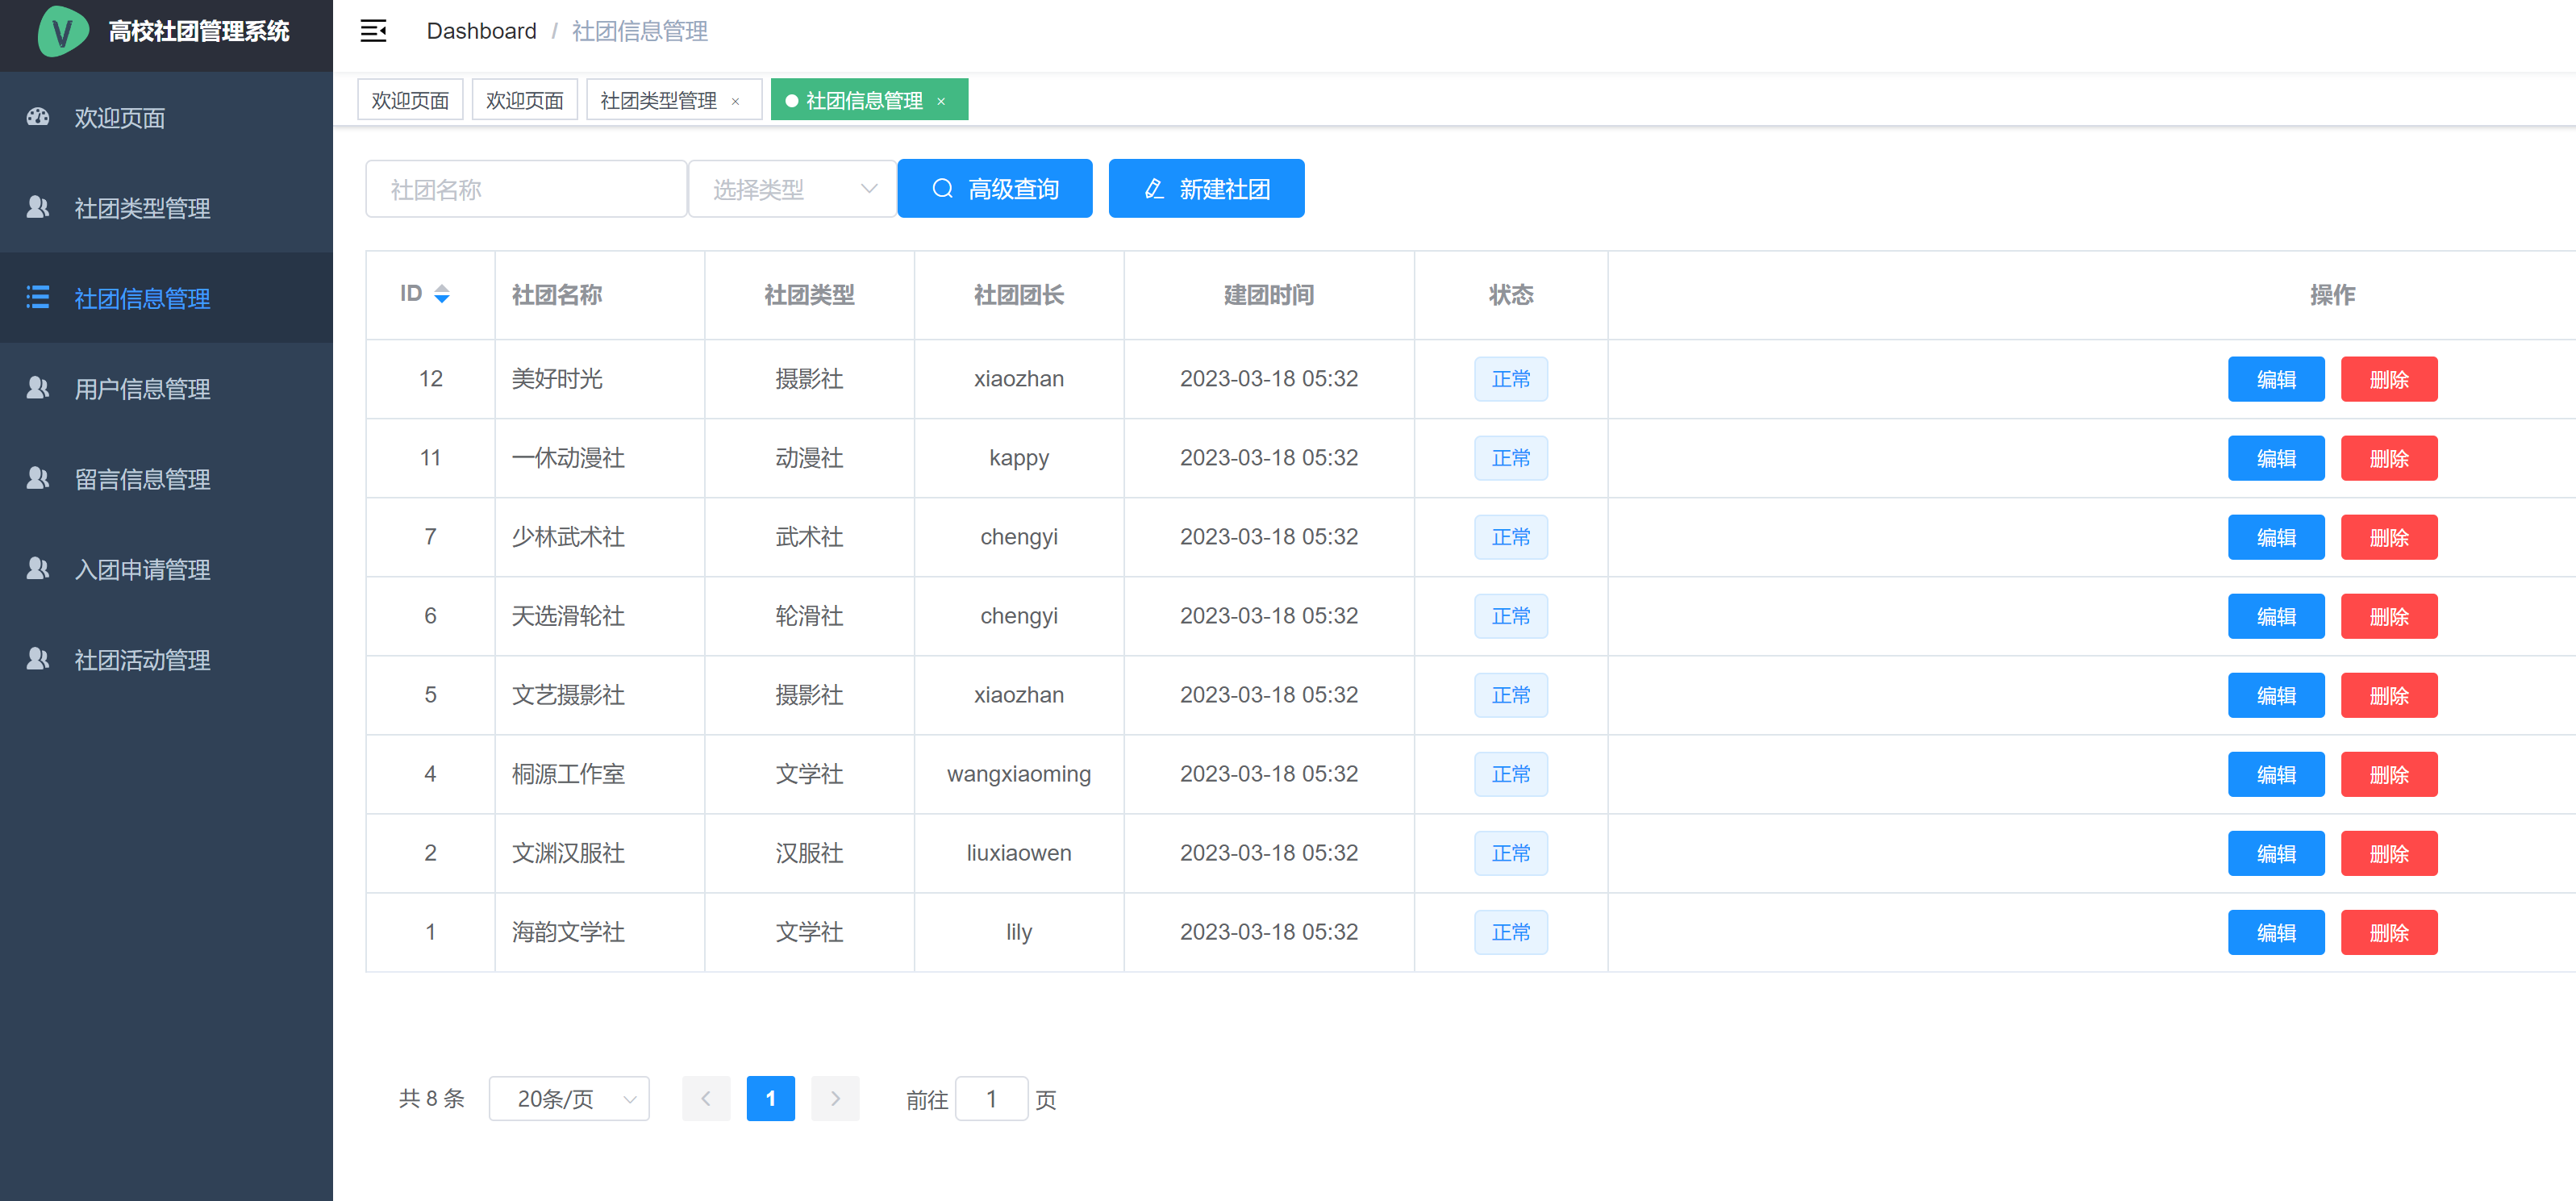Click the 社团类型管理 sidebar icon
This screenshot has height=1201, width=2576.
coord(37,208)
